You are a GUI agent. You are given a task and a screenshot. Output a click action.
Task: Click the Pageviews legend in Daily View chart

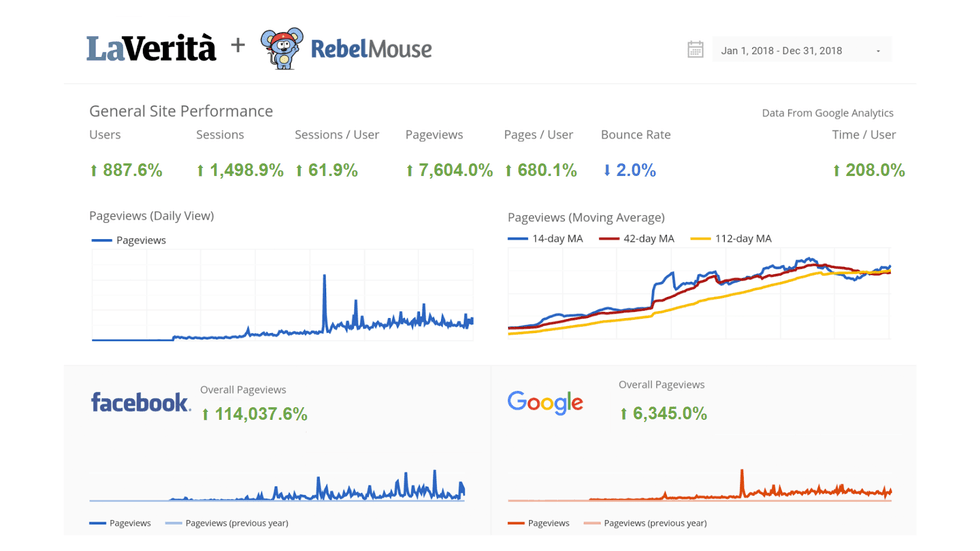(x=129, y=241)
